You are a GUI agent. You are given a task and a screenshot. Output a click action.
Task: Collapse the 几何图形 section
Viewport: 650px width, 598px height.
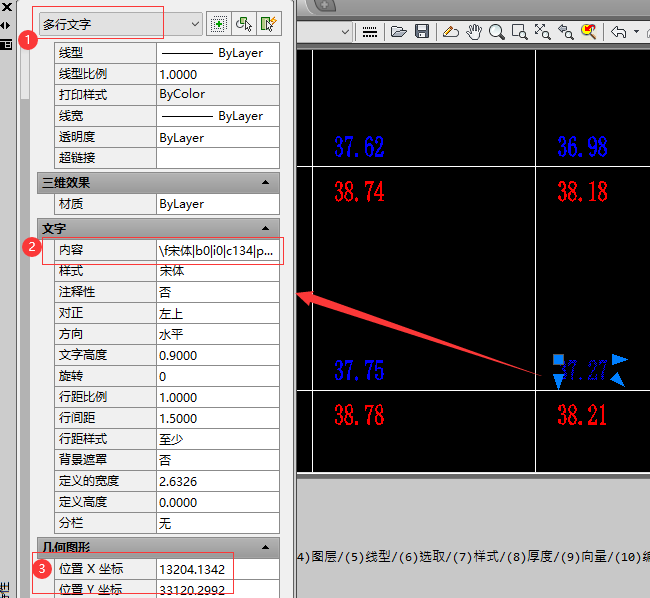[x=265, y=547]
